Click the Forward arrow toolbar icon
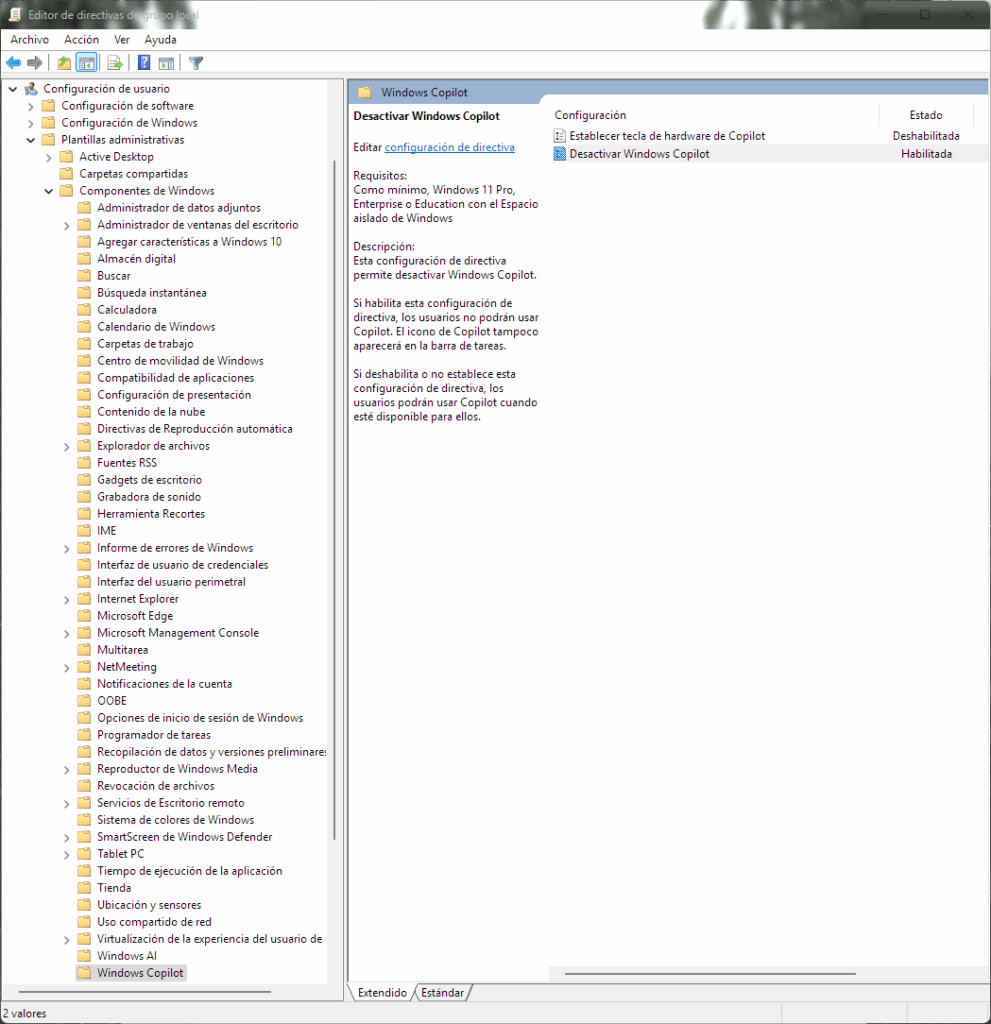This screenshot has height=1024, width=991. (x=35, y=63)
